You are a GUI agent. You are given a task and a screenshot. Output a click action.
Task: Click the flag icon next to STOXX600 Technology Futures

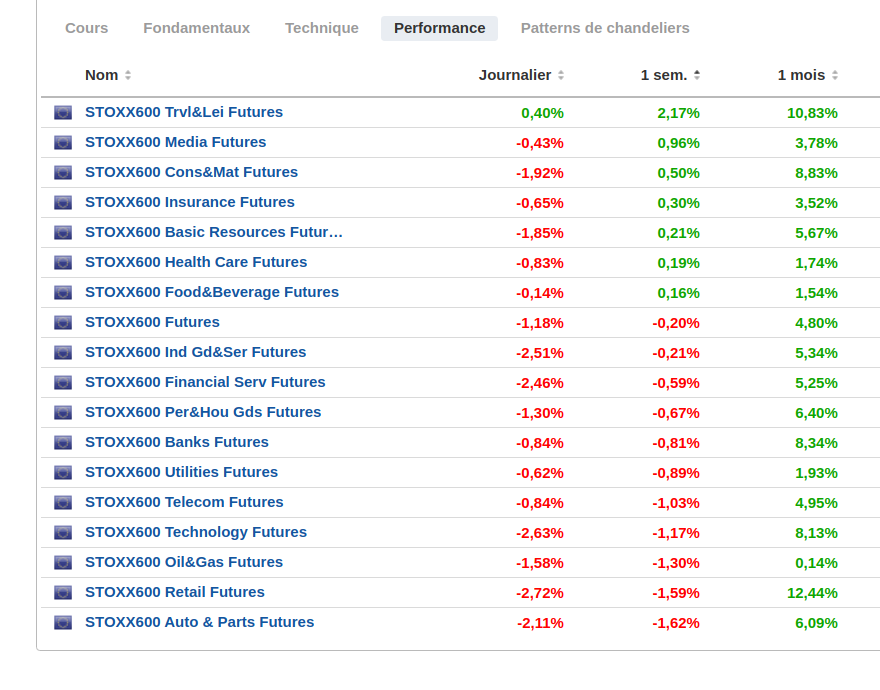pos(63,533)
